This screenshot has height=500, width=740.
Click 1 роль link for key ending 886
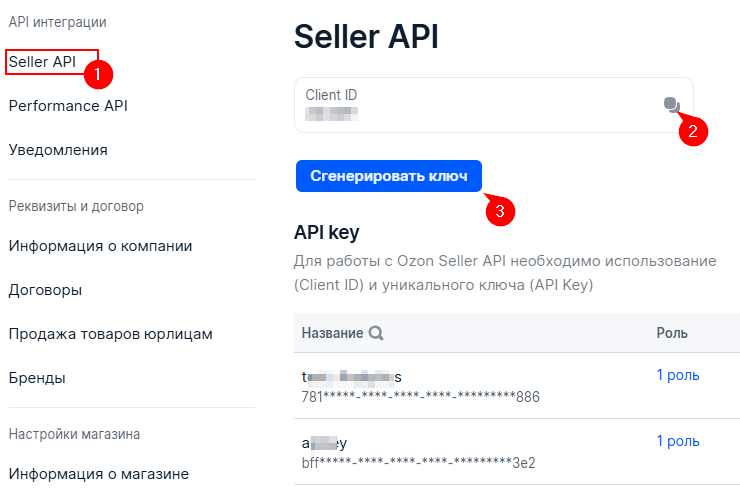pyautogui.click(x=677, y=375)
